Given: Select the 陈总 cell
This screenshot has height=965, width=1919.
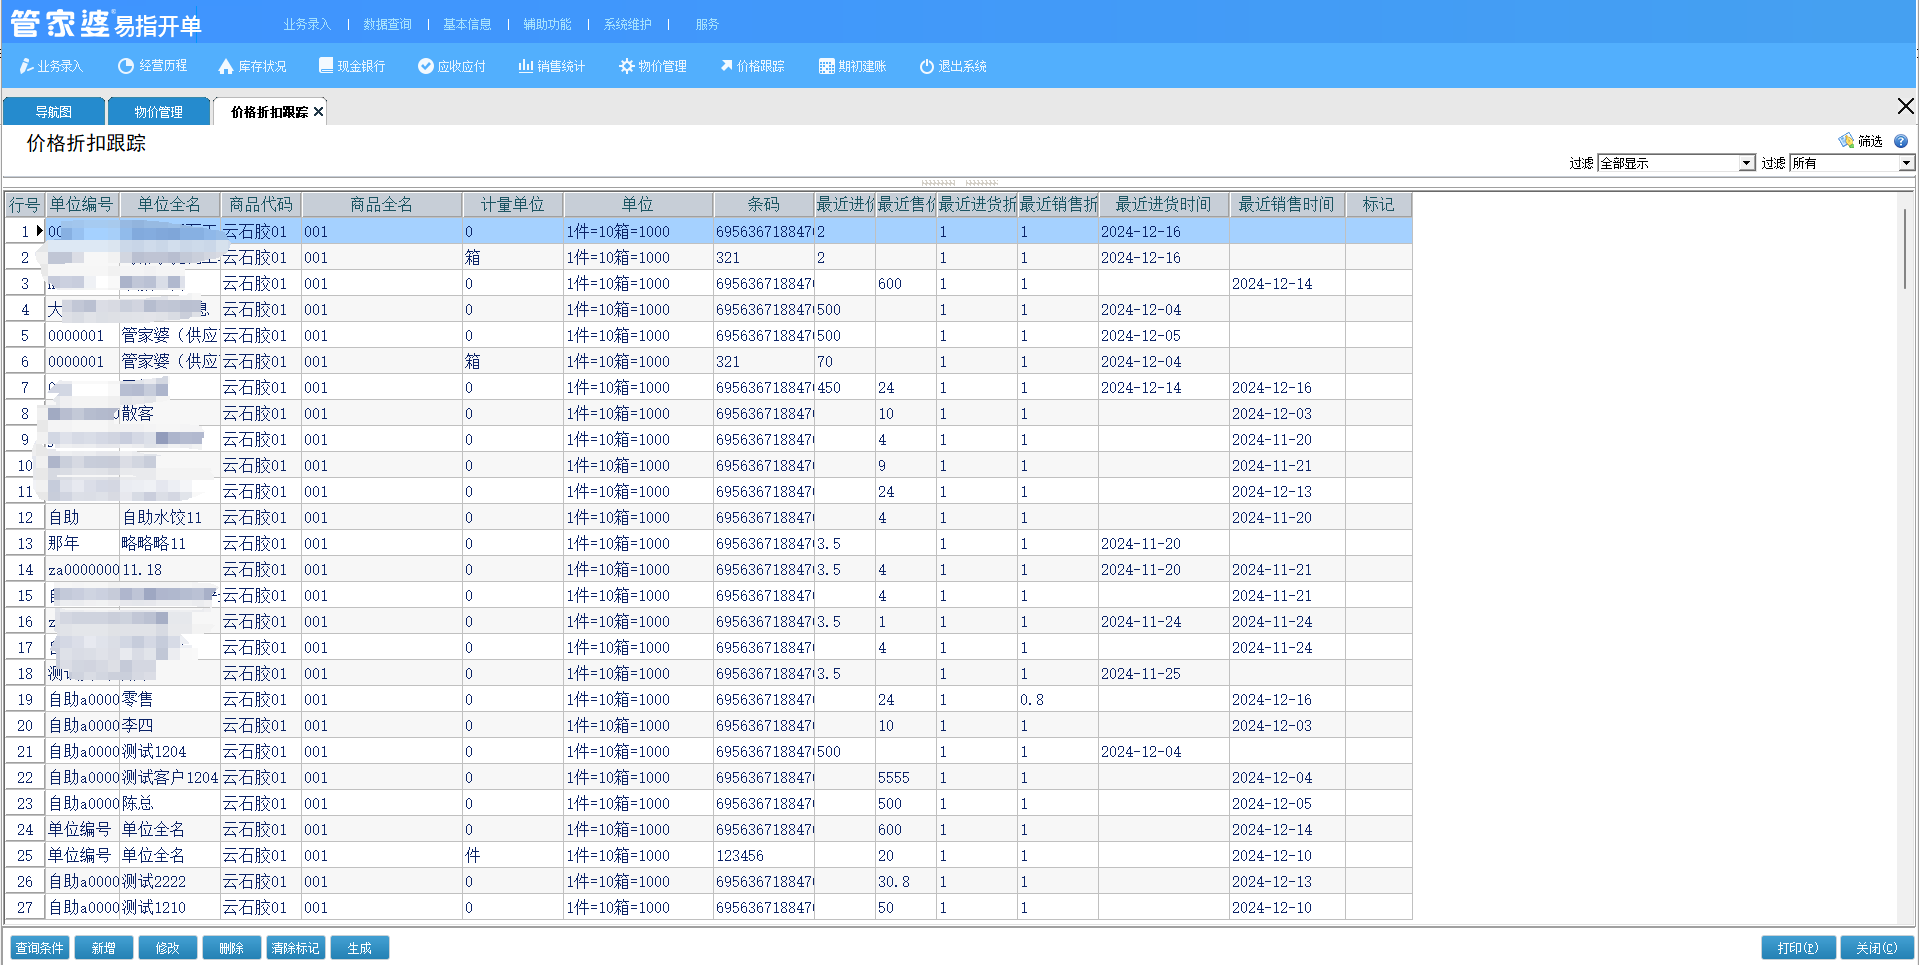Looking at the screenshot, I should [x=169, y=804].
